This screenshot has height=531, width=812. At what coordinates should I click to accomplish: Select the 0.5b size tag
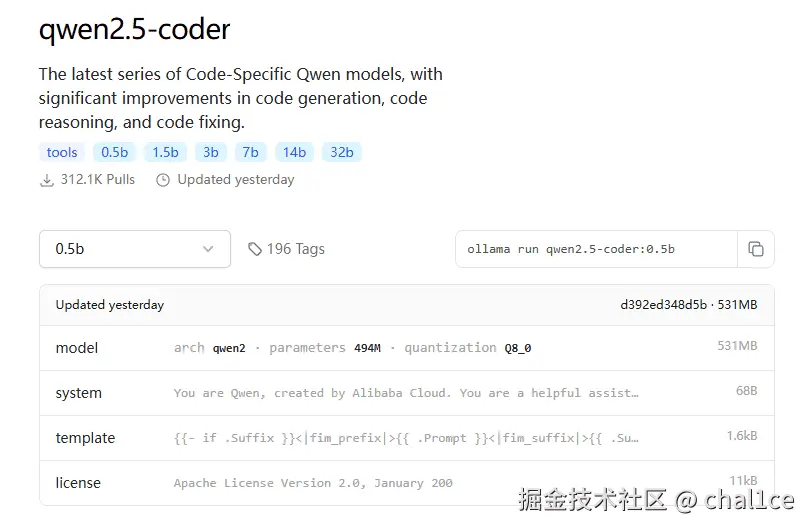click(x=114, y=152)
